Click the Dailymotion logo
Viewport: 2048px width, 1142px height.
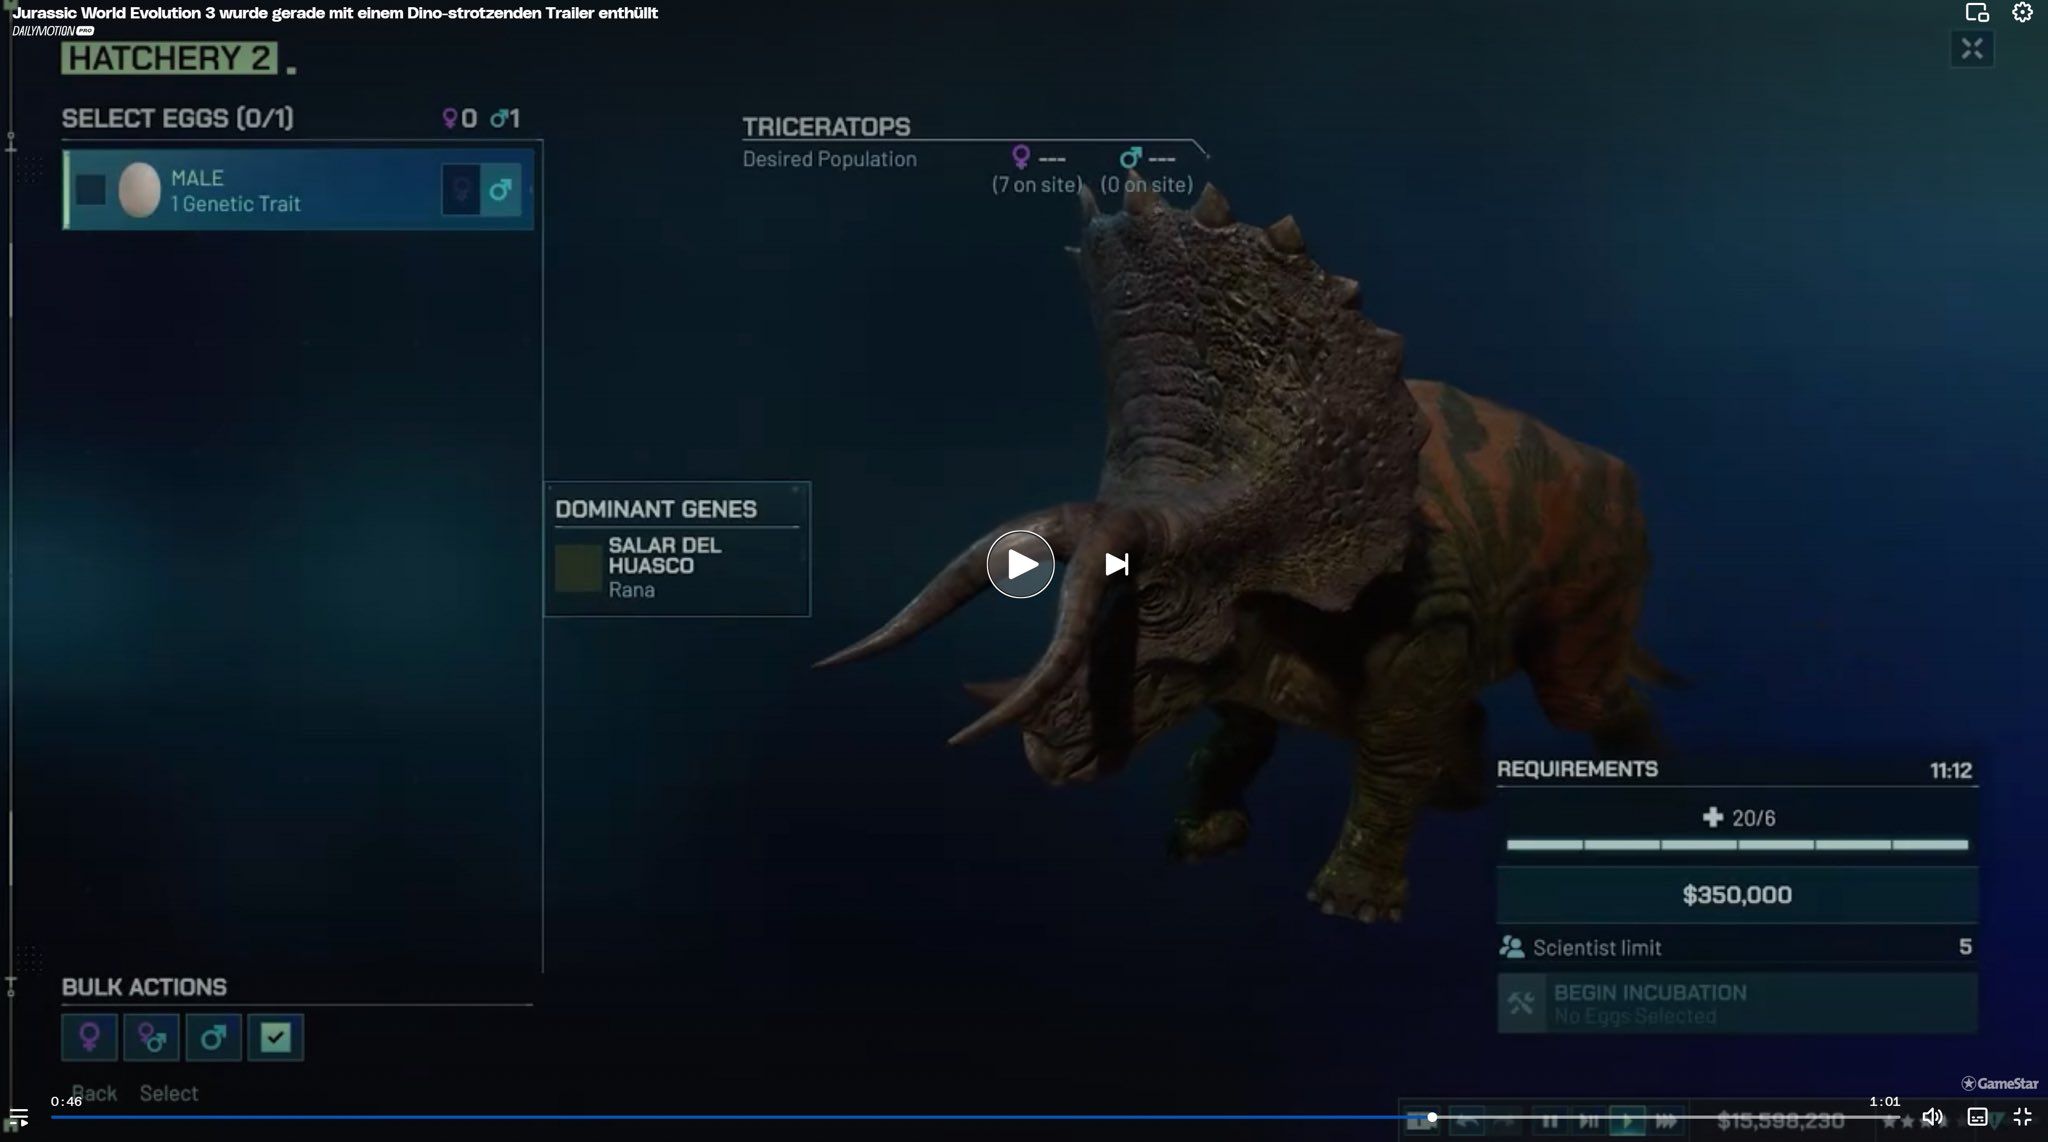pyautogui.click(x=53, y=31)
